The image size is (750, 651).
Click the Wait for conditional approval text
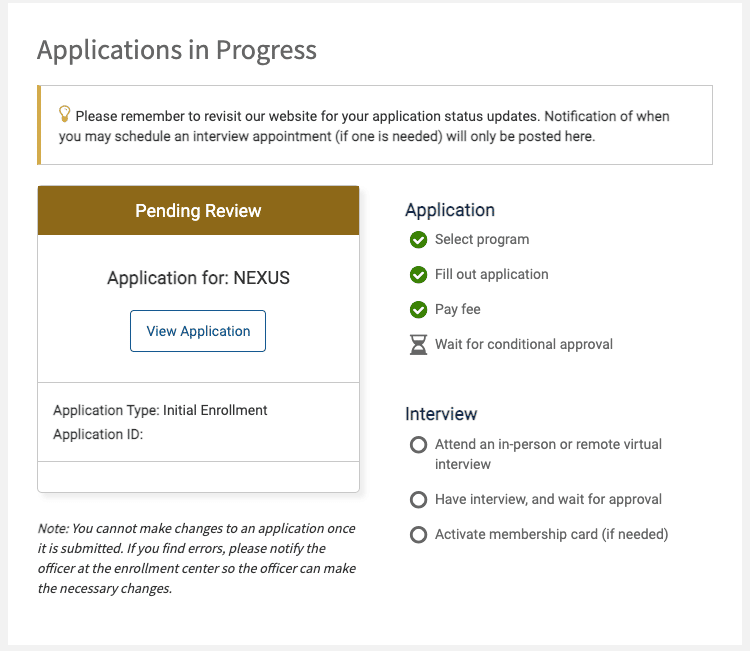point(524,345)
